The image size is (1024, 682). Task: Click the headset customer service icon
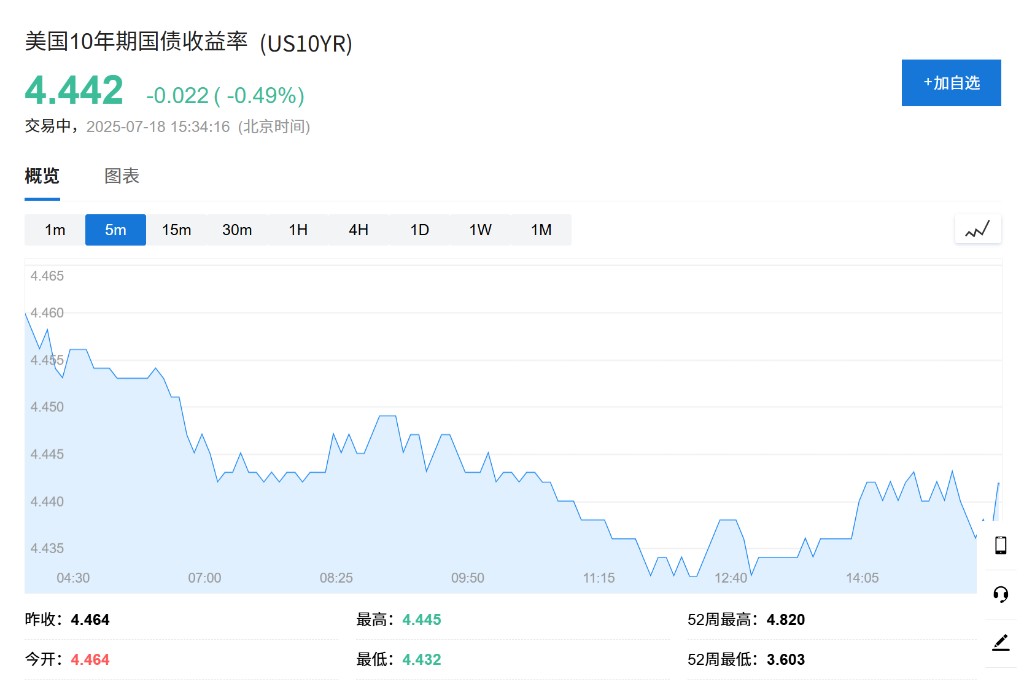[1000, 594]
